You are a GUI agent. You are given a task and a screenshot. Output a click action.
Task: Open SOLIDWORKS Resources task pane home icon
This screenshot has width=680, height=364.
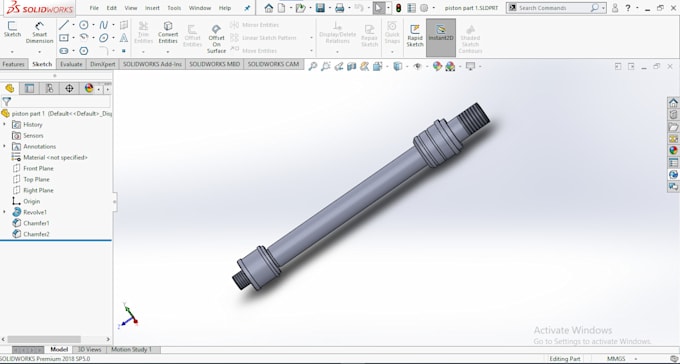tap(673, 103)
